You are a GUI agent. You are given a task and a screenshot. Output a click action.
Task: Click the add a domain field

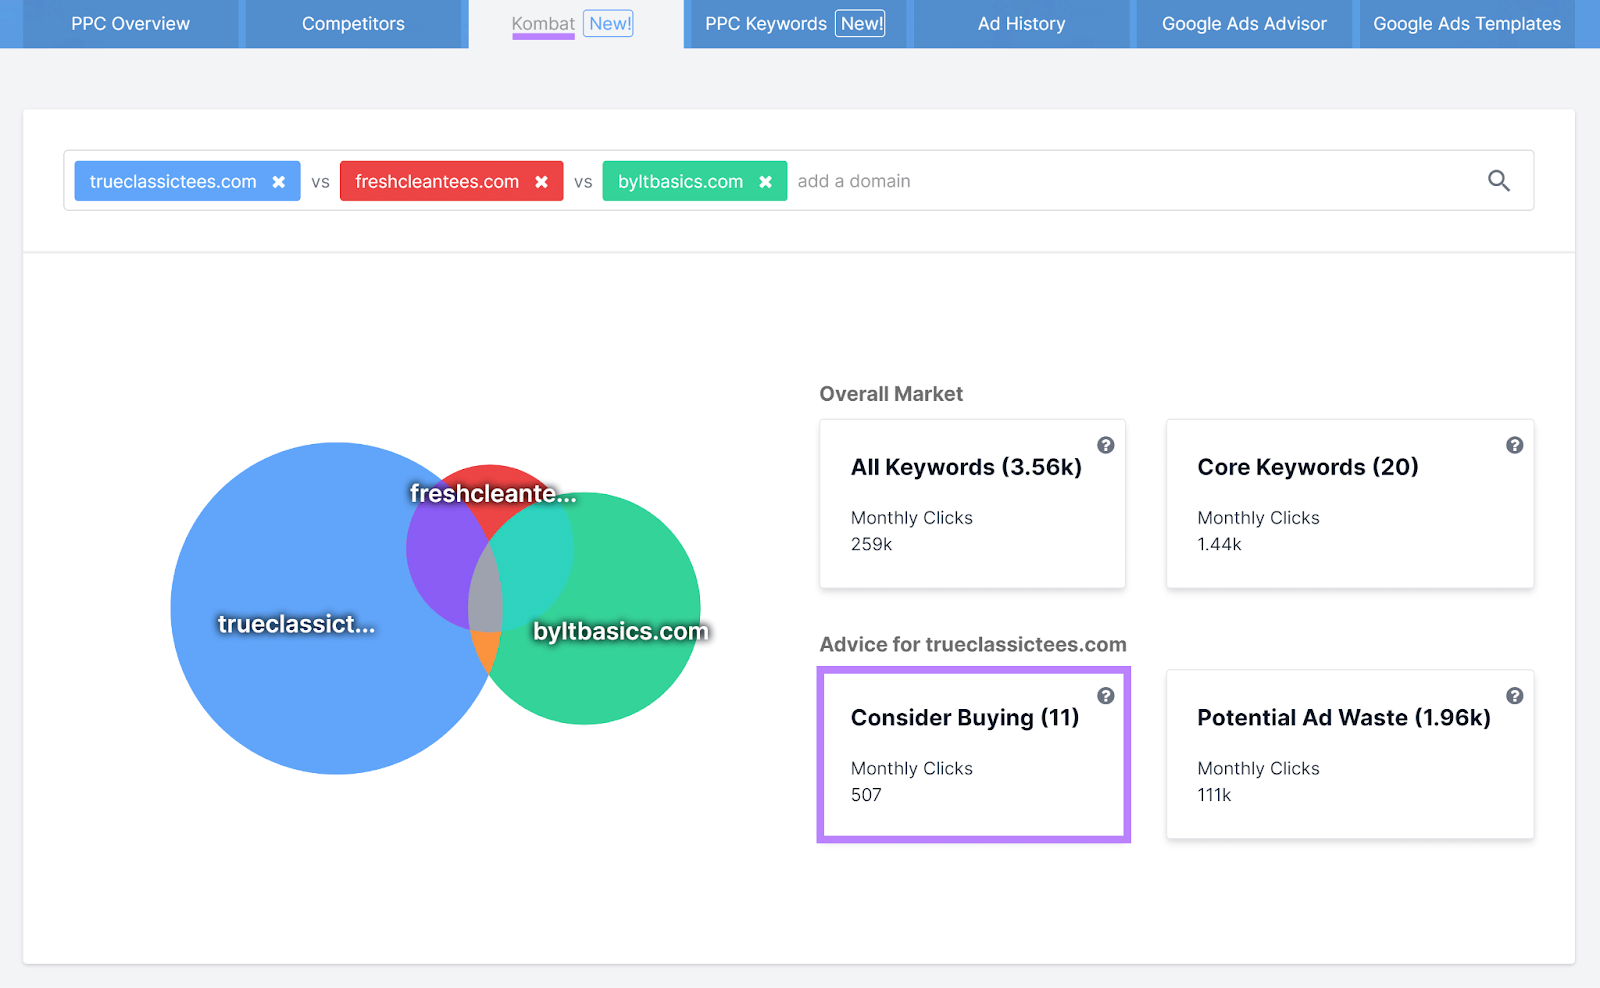[1100, 181]
